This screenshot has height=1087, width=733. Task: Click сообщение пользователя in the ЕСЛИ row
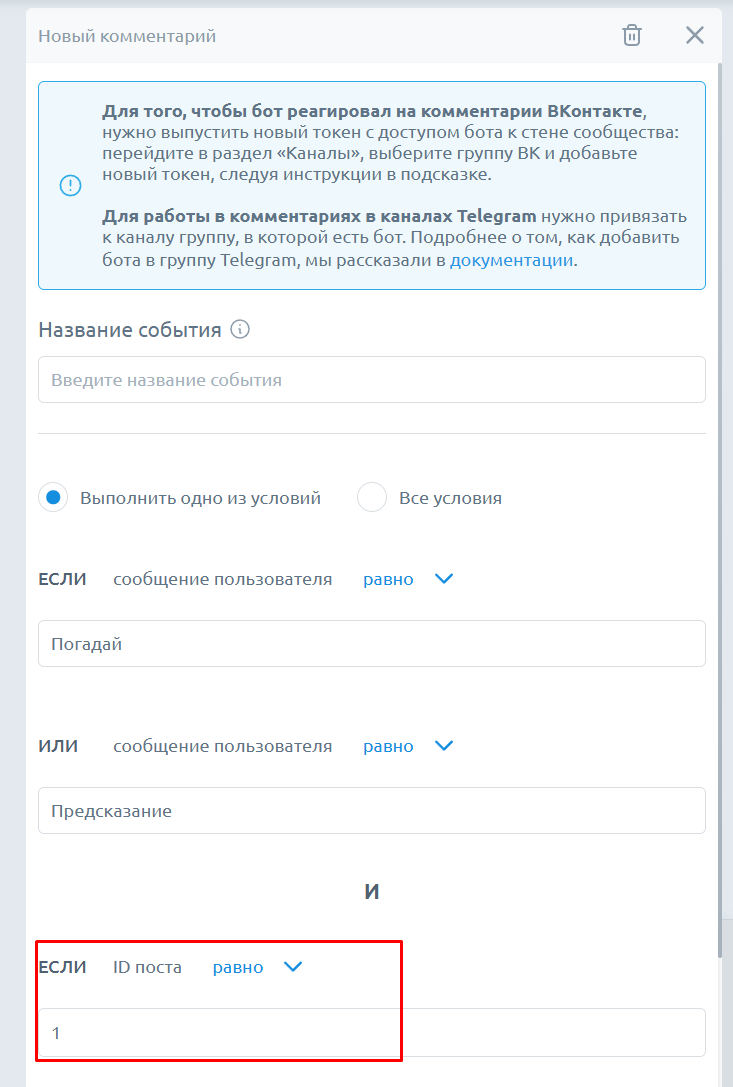coord(222,579)
